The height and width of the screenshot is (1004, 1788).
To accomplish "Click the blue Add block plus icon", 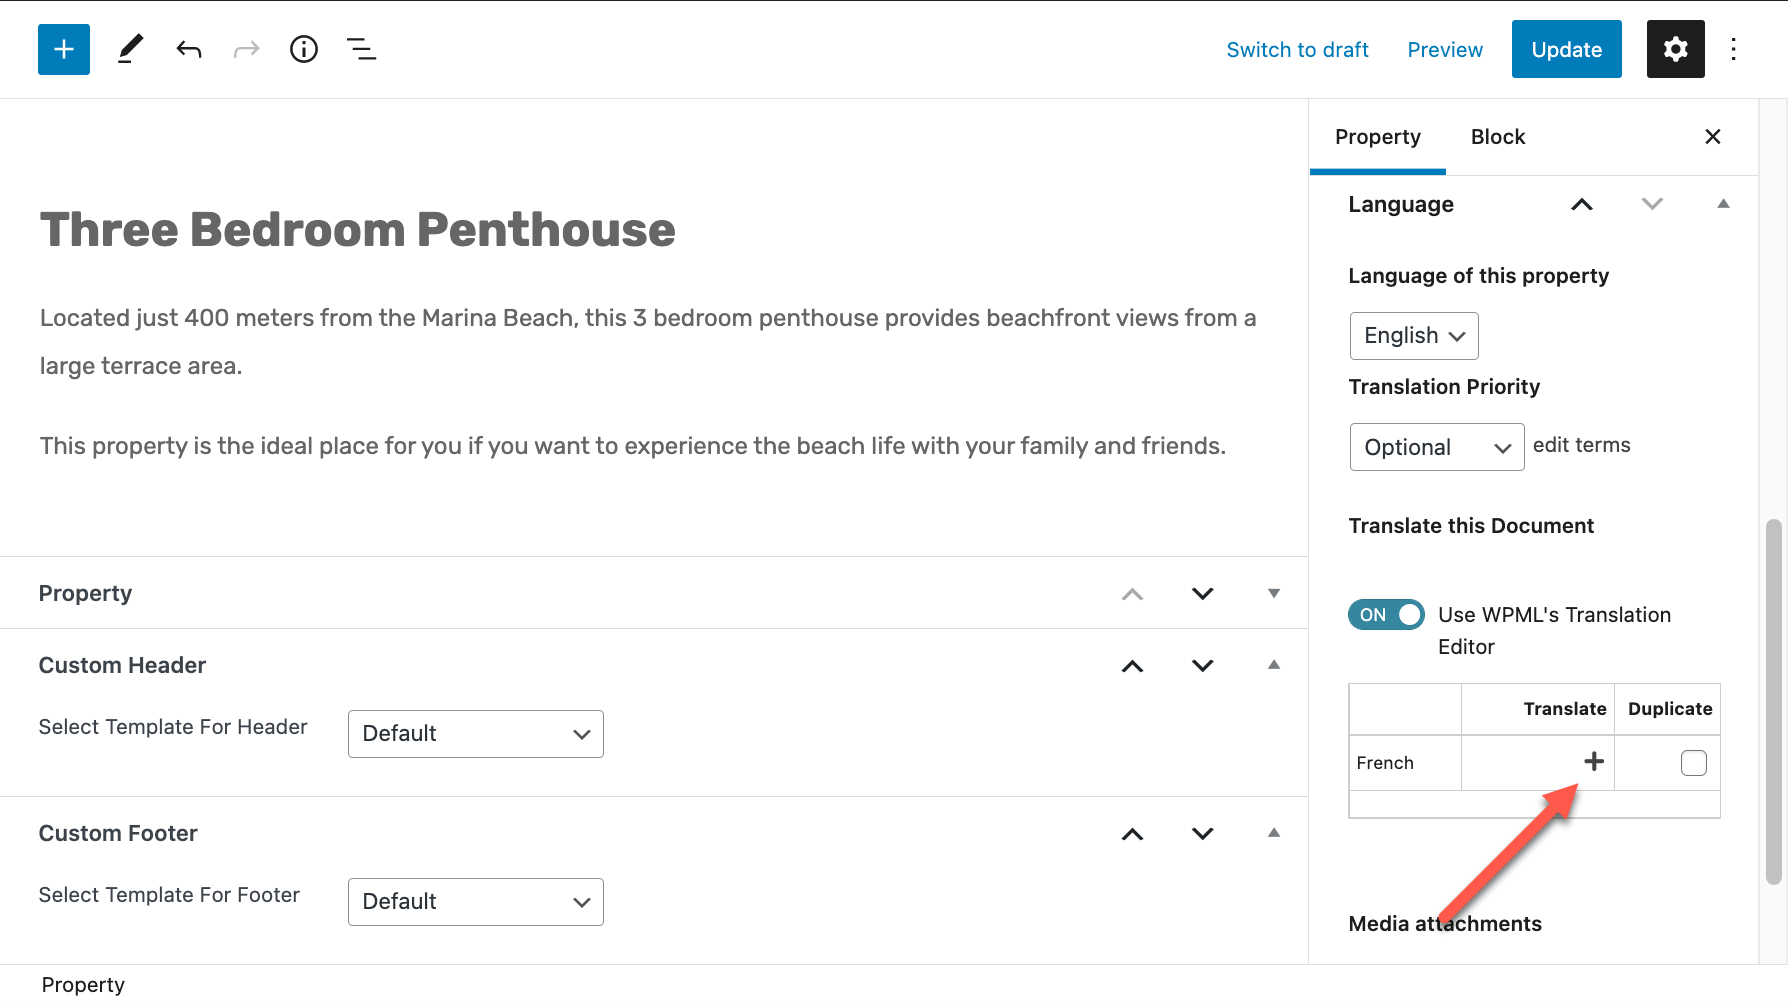I will (64, 49).
